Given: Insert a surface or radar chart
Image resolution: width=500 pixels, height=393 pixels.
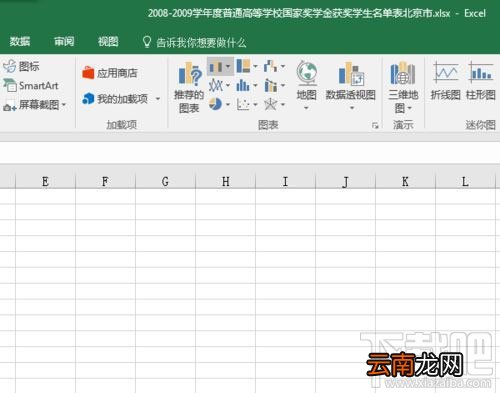Looking at the screenshot, I should [270, 105].
